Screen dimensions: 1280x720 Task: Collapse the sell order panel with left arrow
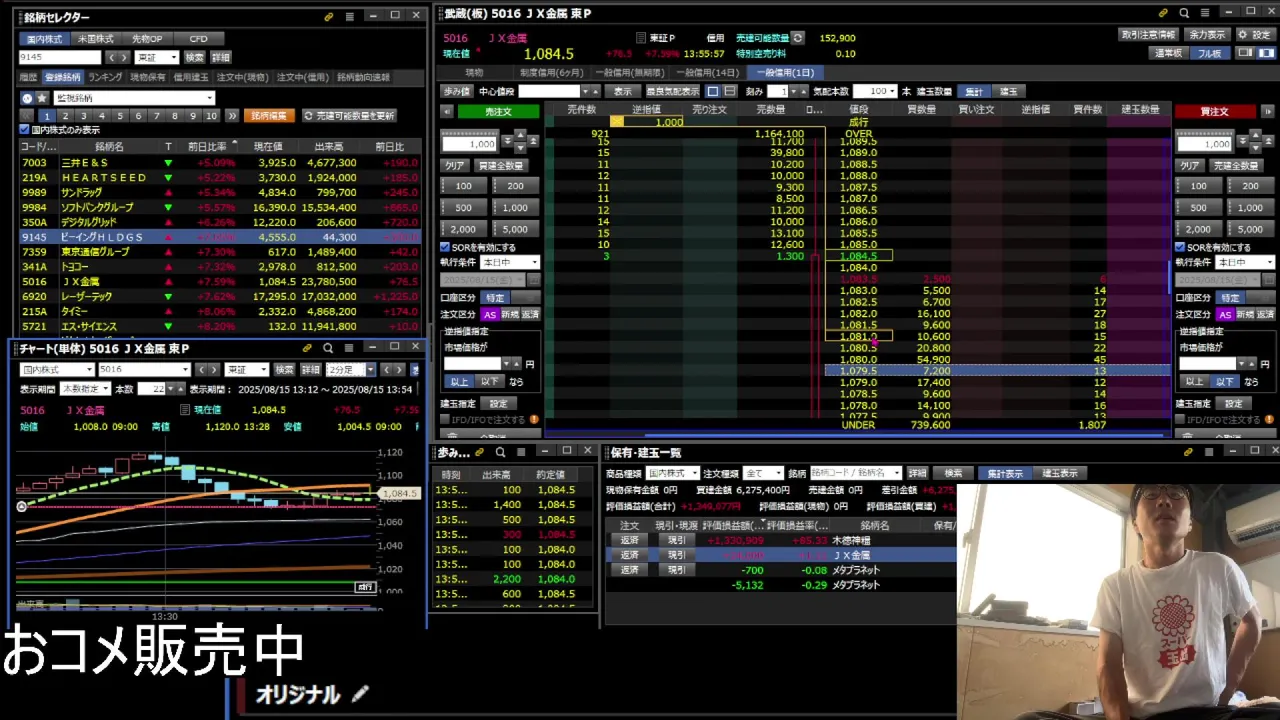coord(446,111)
